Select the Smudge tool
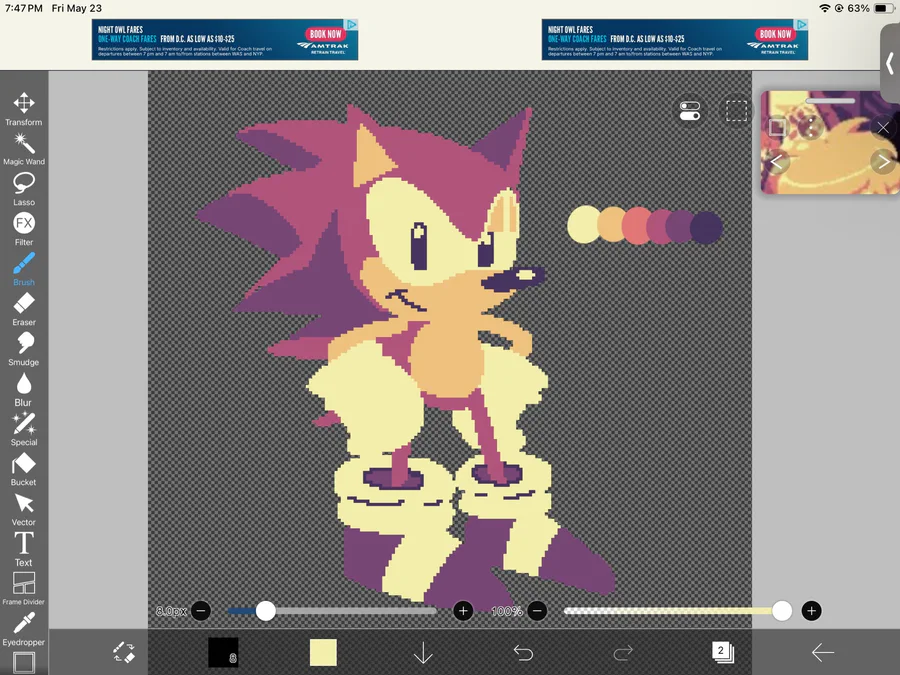 pyautogui.click(x=24, y=350)
